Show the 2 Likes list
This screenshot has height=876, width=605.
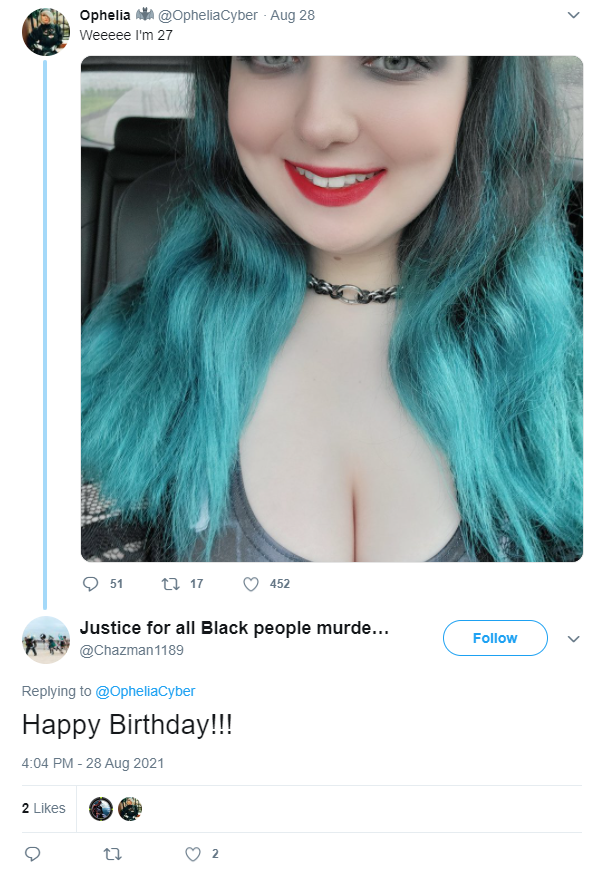(44, 808)
